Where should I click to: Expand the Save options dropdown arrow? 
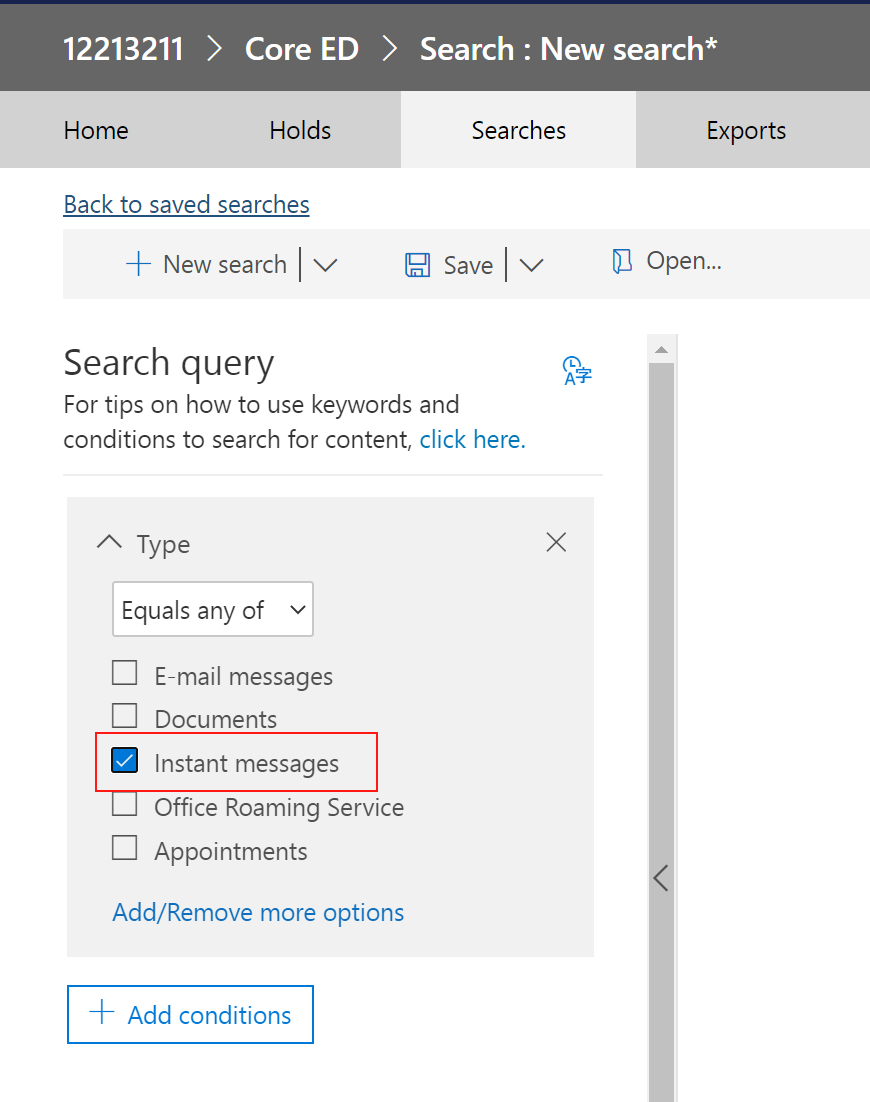point(531,265)
